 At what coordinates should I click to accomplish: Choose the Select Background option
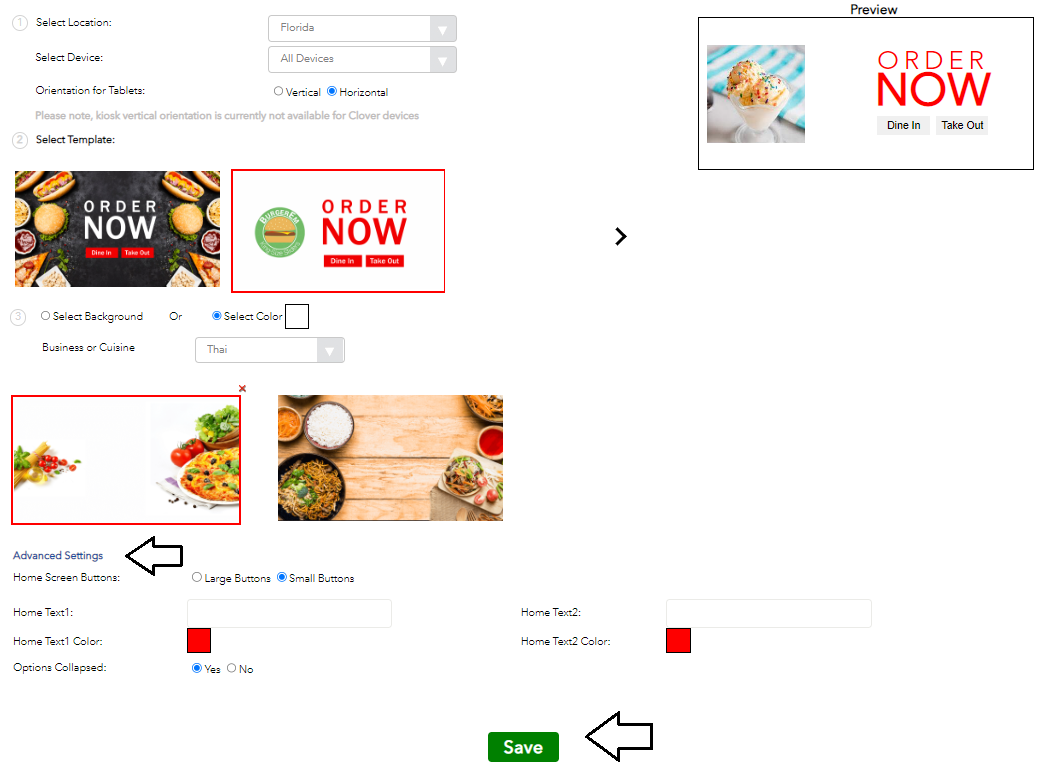click(46, 315)
